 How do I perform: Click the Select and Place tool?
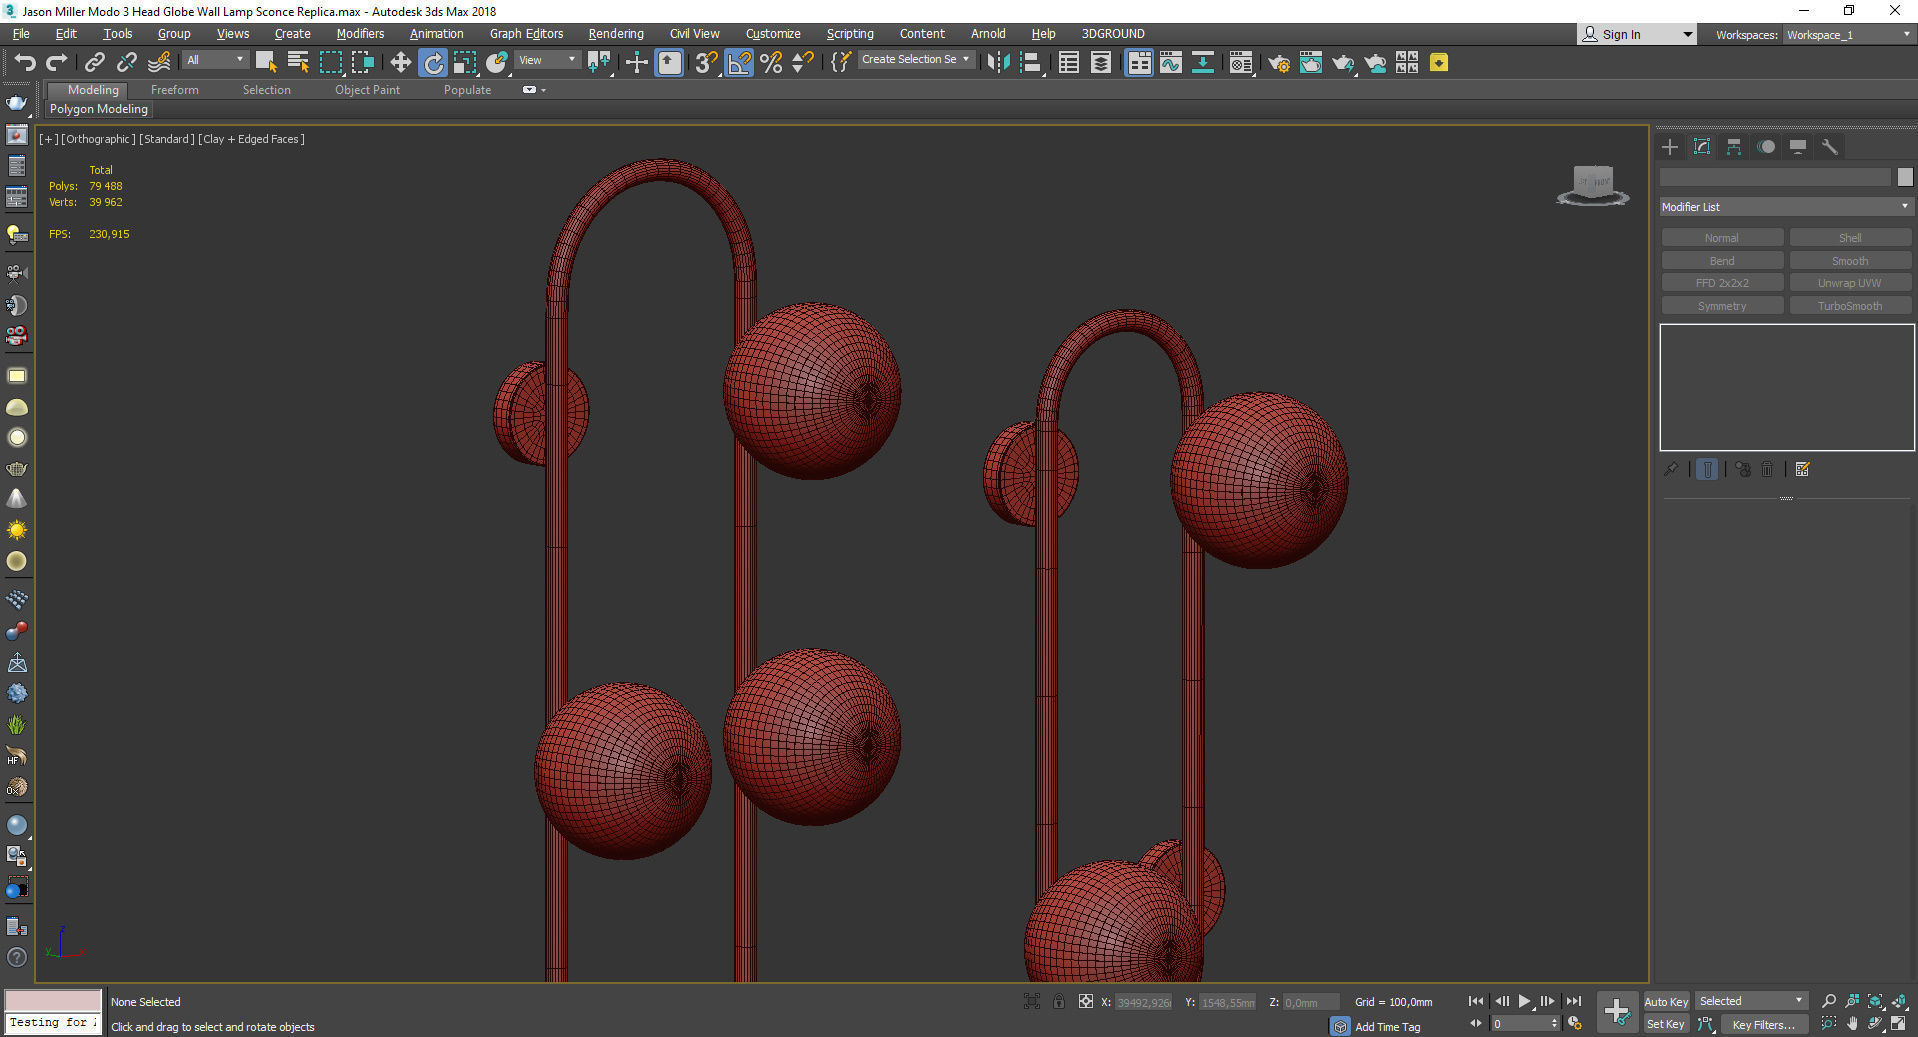coord(497,63)
